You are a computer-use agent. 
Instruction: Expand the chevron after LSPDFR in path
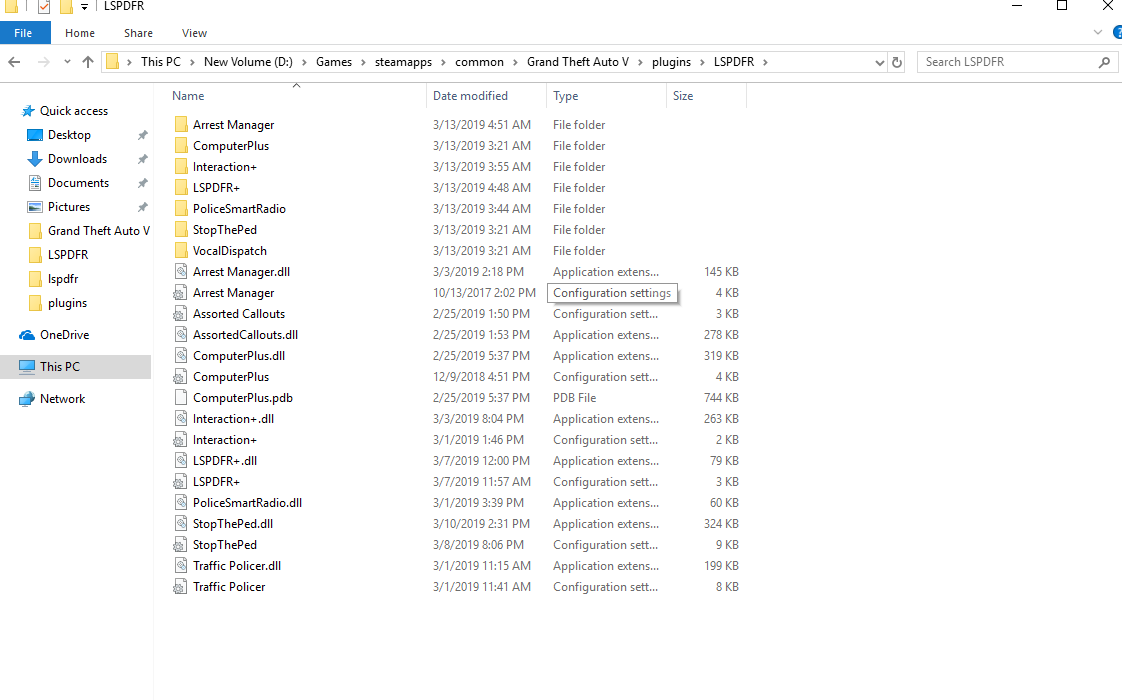click(x=765, y=62)
